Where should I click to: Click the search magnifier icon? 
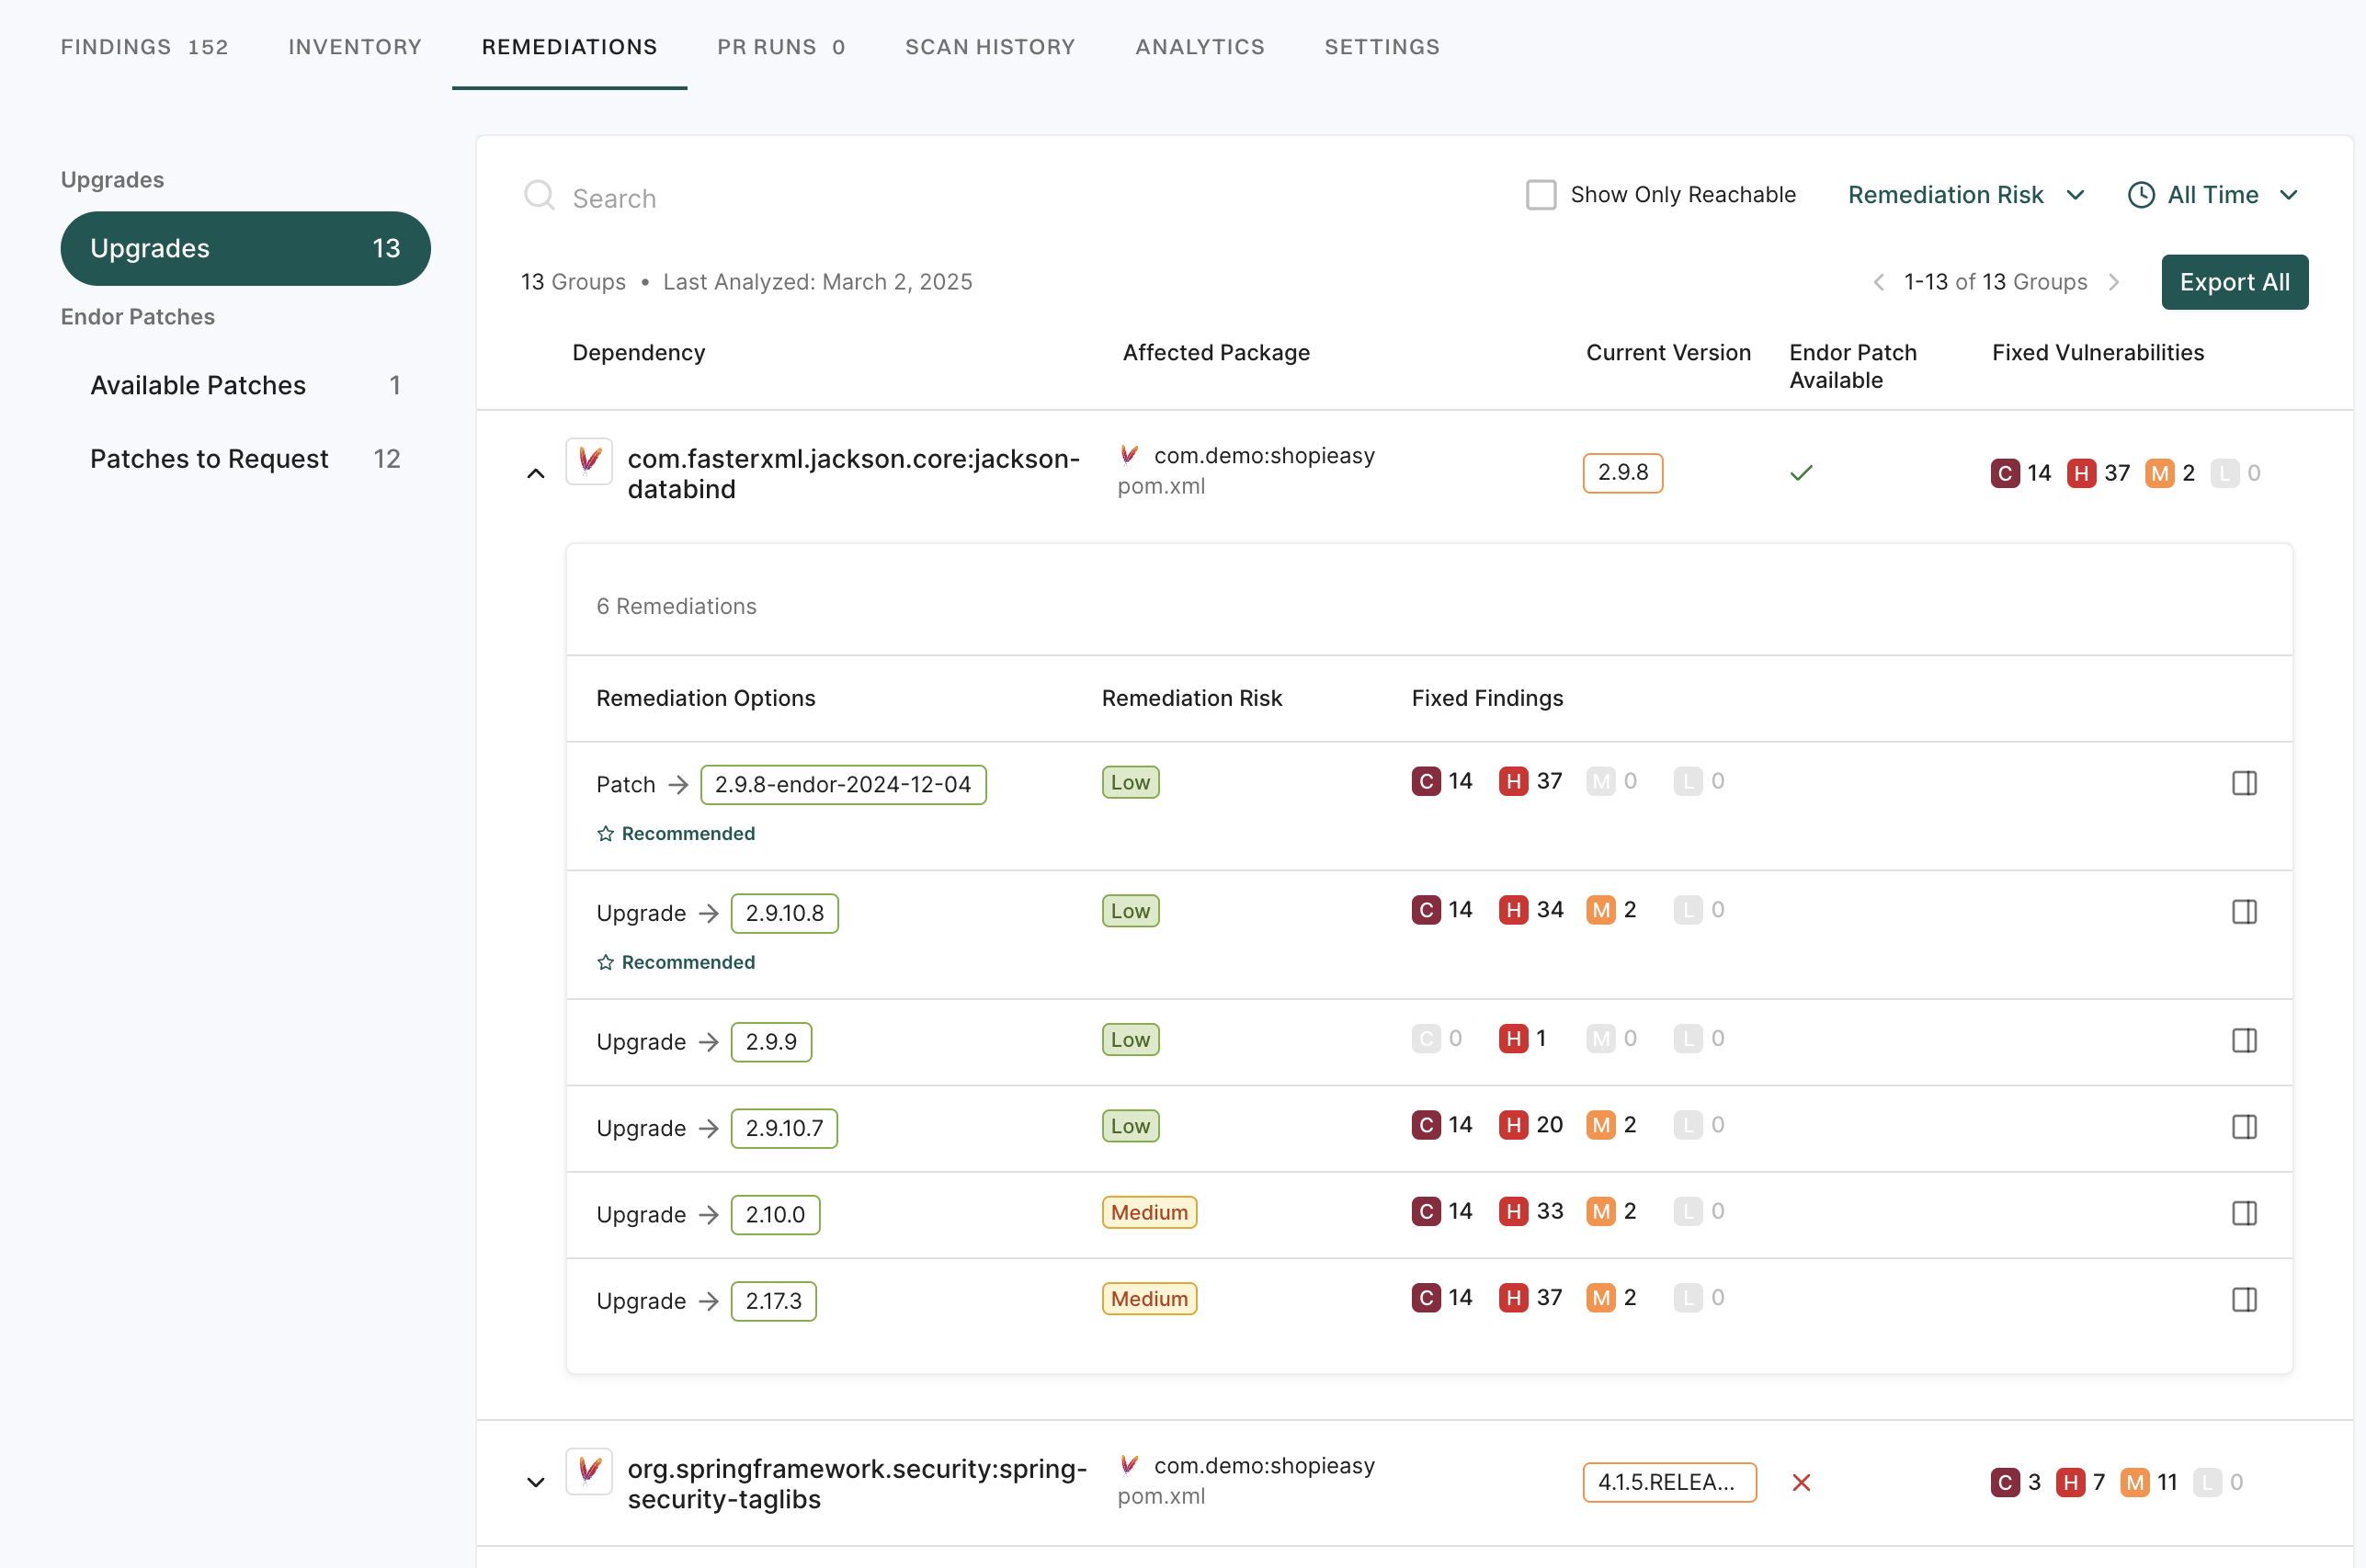coord(539,195)
